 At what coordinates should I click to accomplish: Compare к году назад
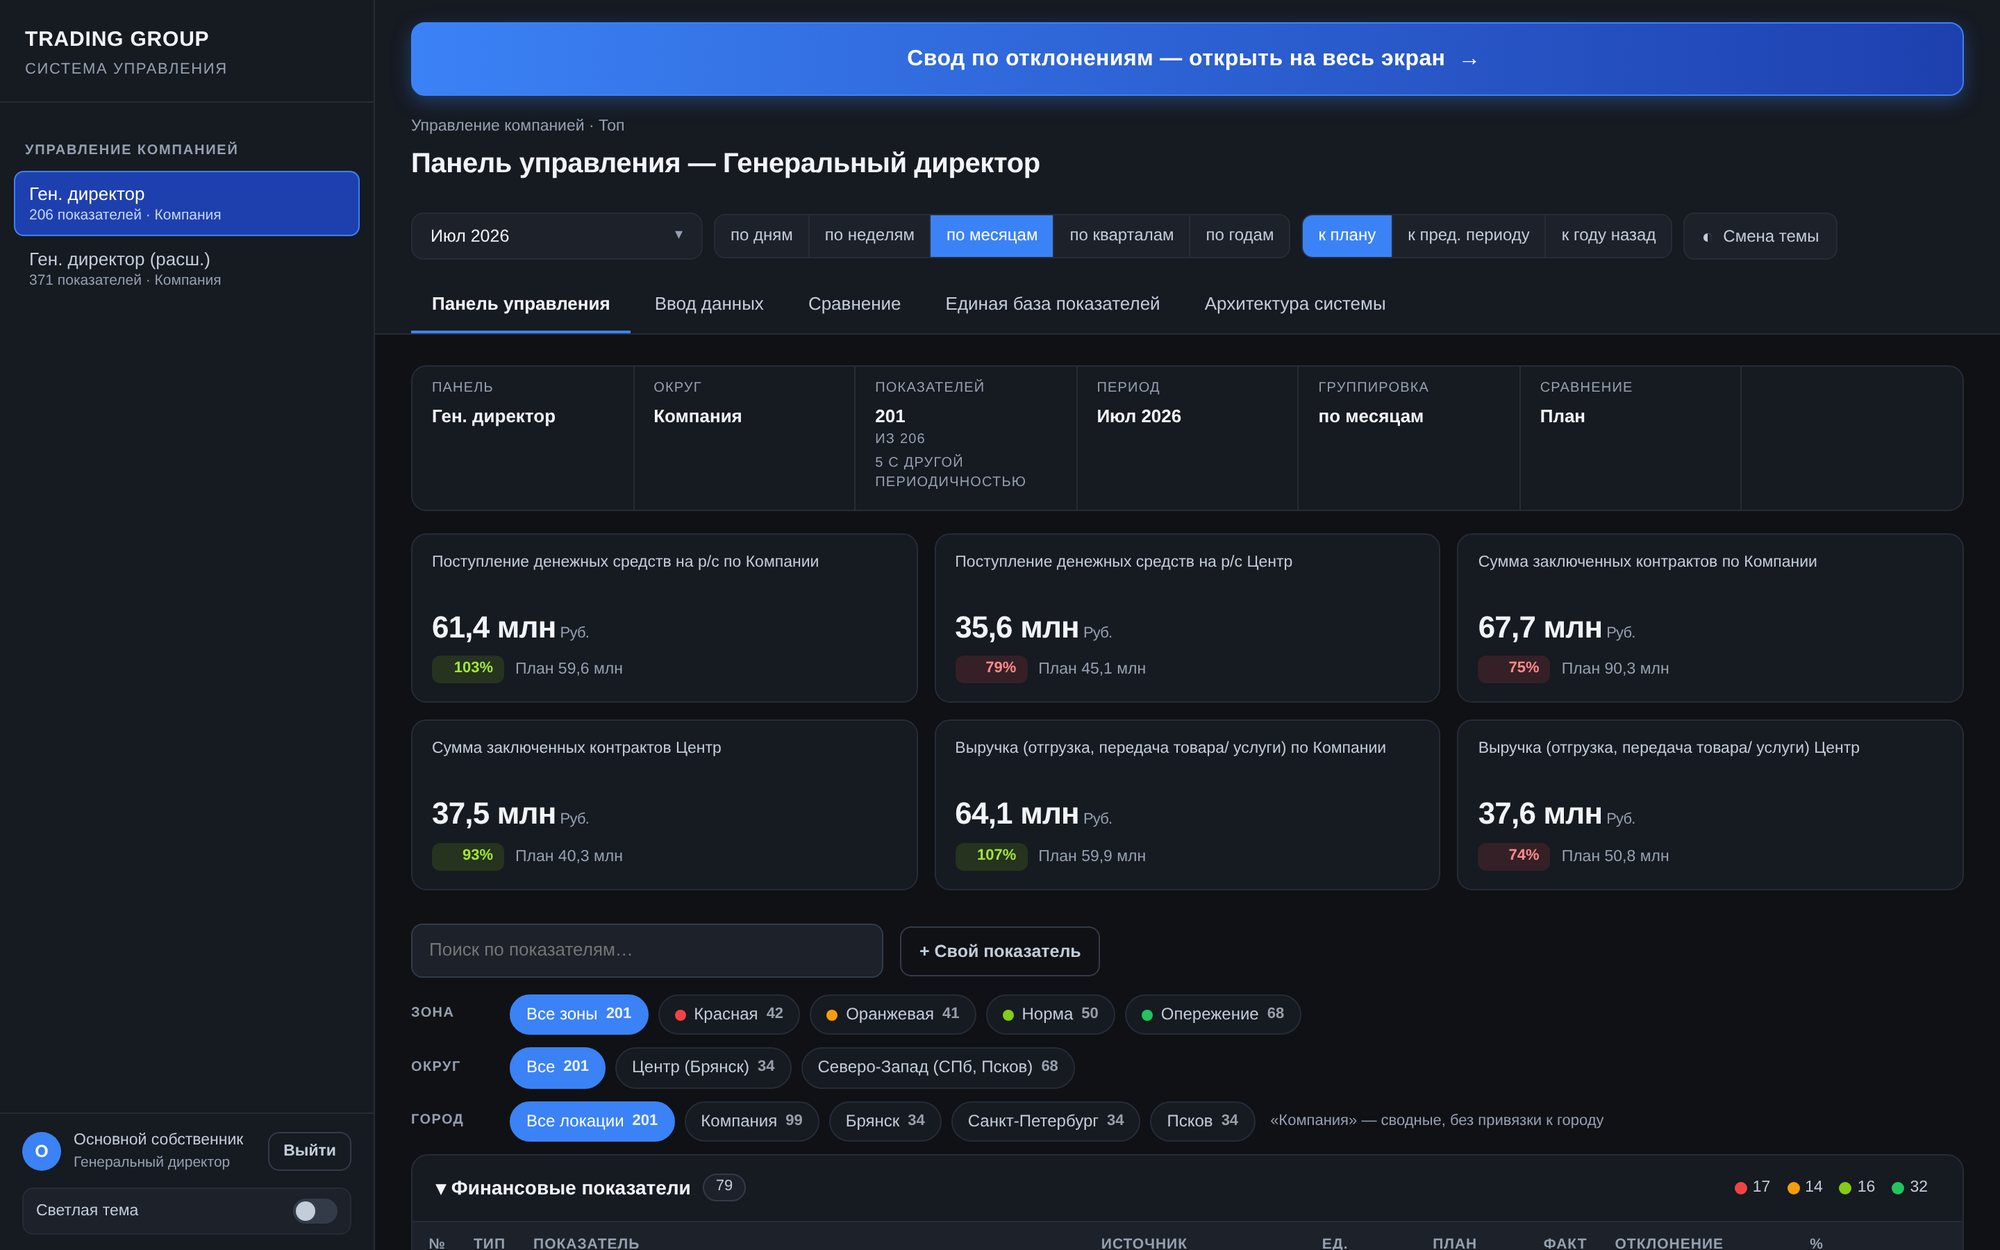(x=1608, y=236)
